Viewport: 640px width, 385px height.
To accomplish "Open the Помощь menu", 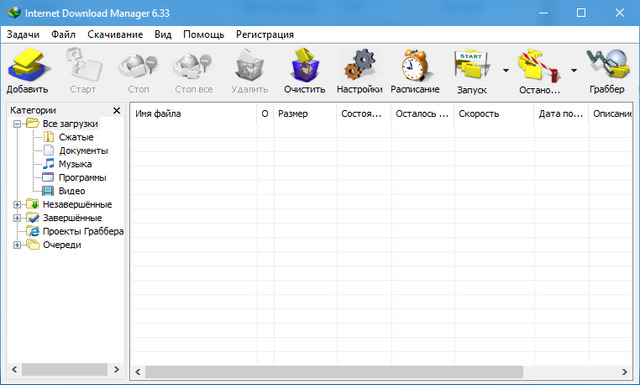I will (x=204, y=35).
